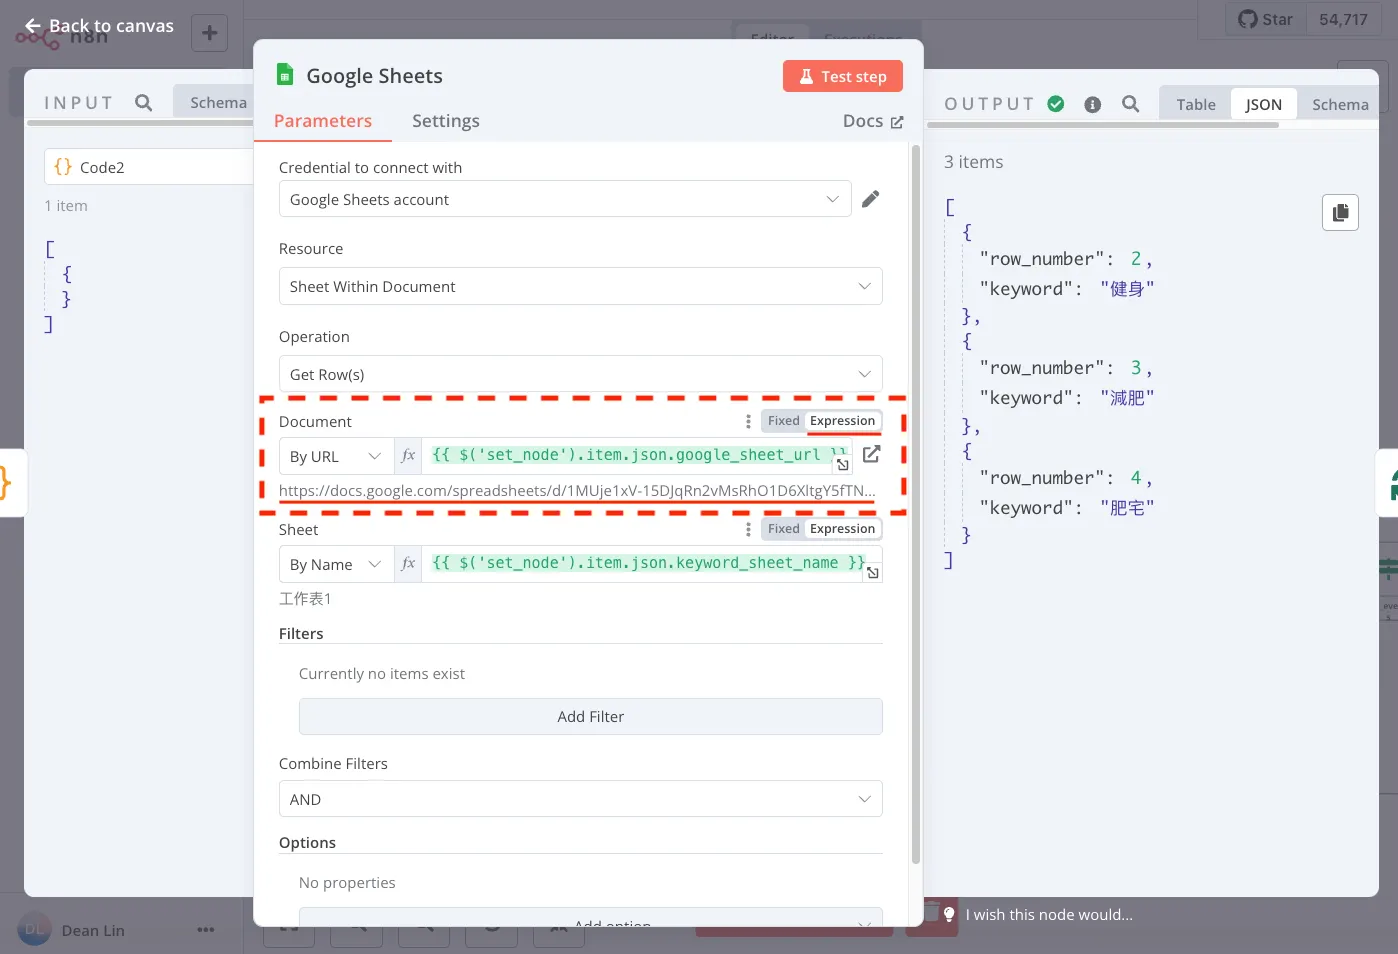The height and width of the screenshot is (954, 1398).
Task: Expand the Credential 'Google Sheets account' dropdown
Action: (x=565, y=199)
